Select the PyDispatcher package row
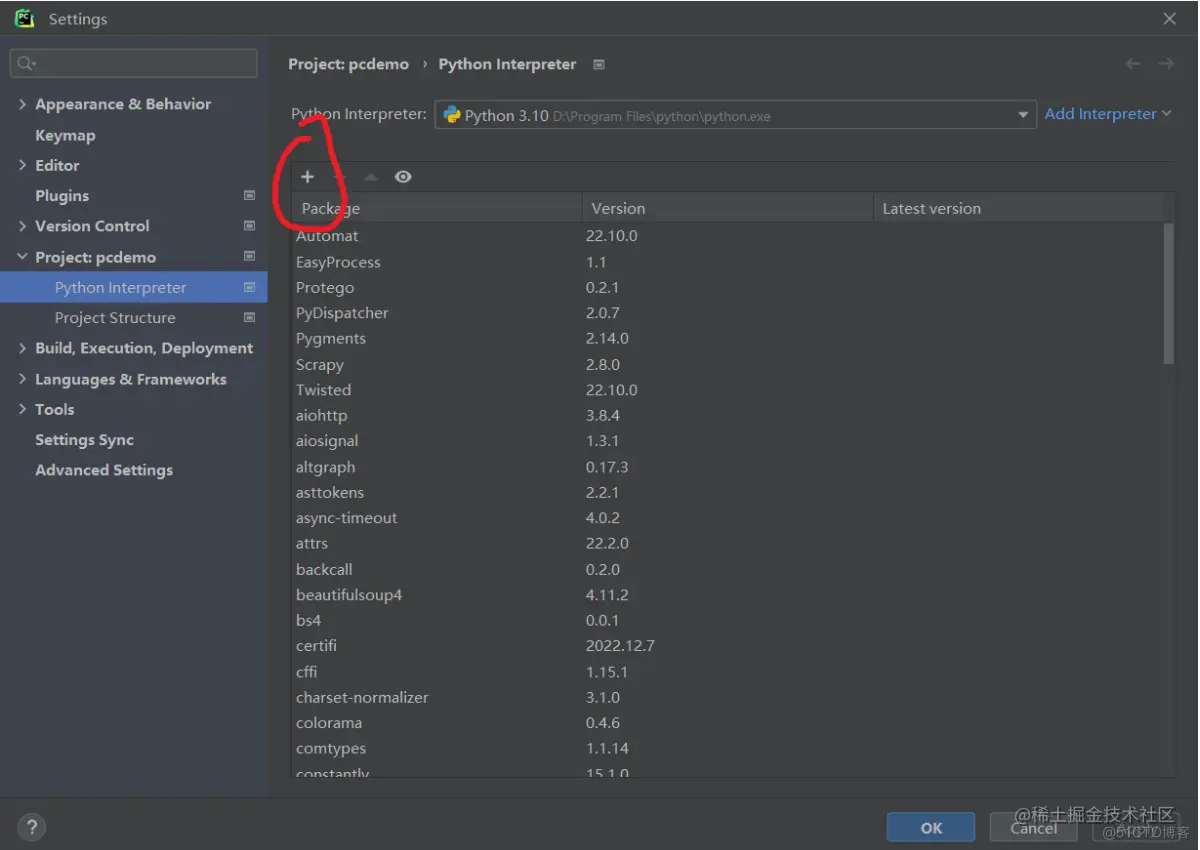This screenshot has height=850, width=1200. coord(727,313)
